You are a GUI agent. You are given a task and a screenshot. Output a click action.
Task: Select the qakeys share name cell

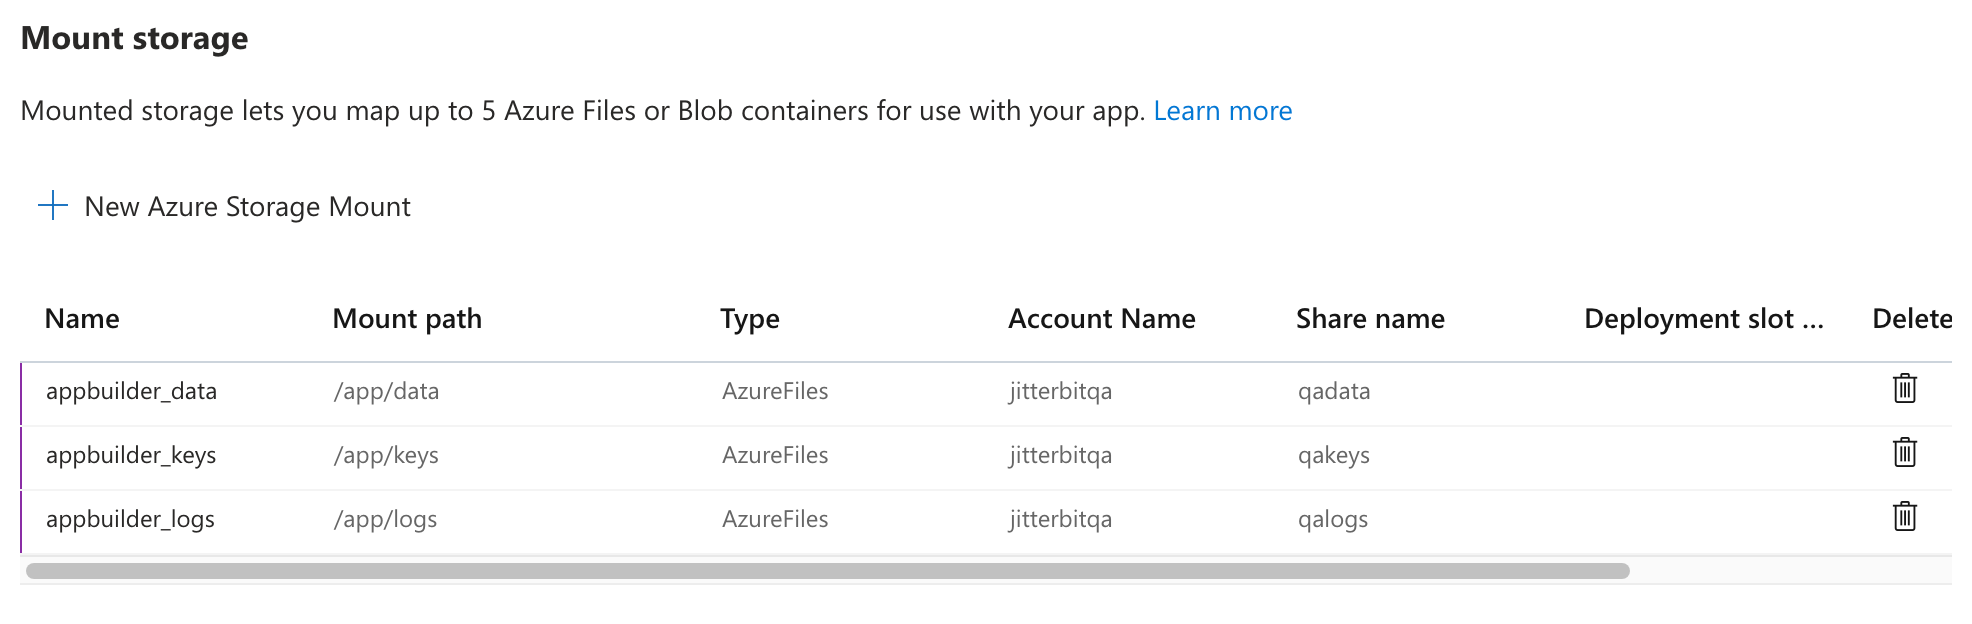click(1333, 455)
